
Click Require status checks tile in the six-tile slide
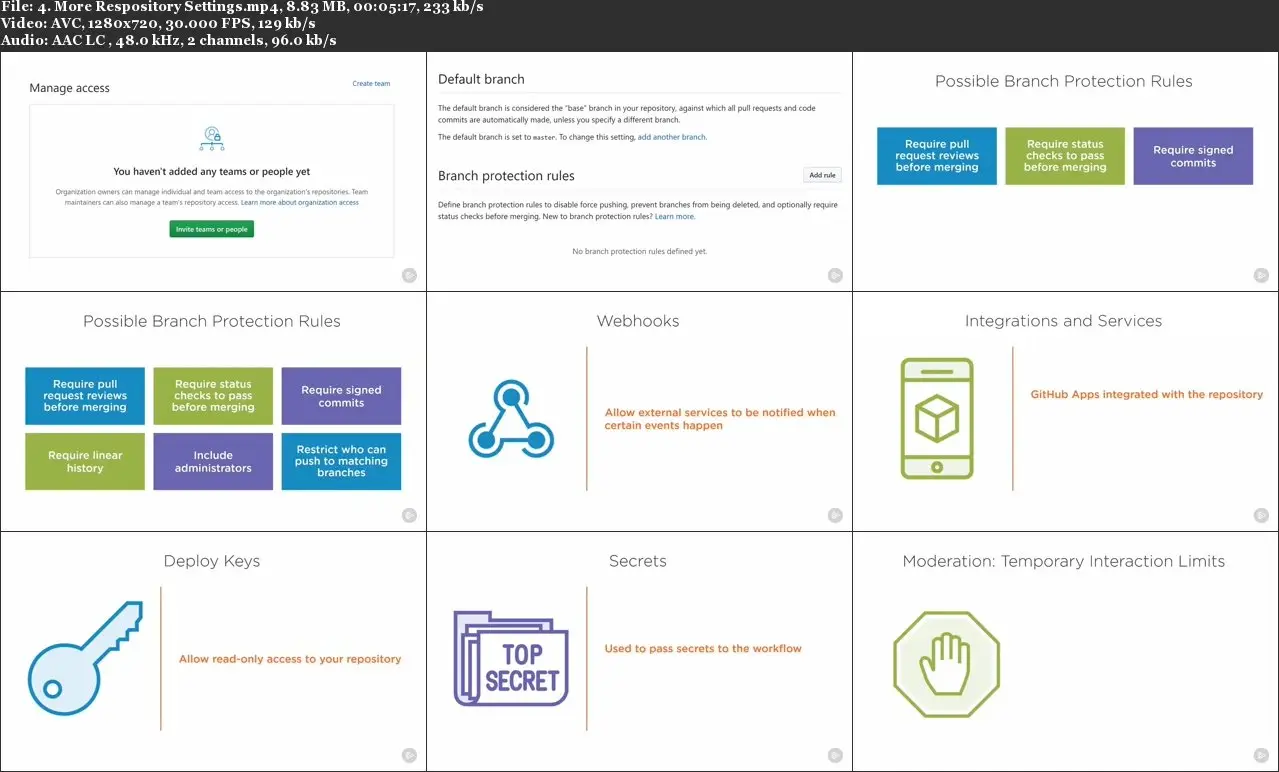coord(213,396)
